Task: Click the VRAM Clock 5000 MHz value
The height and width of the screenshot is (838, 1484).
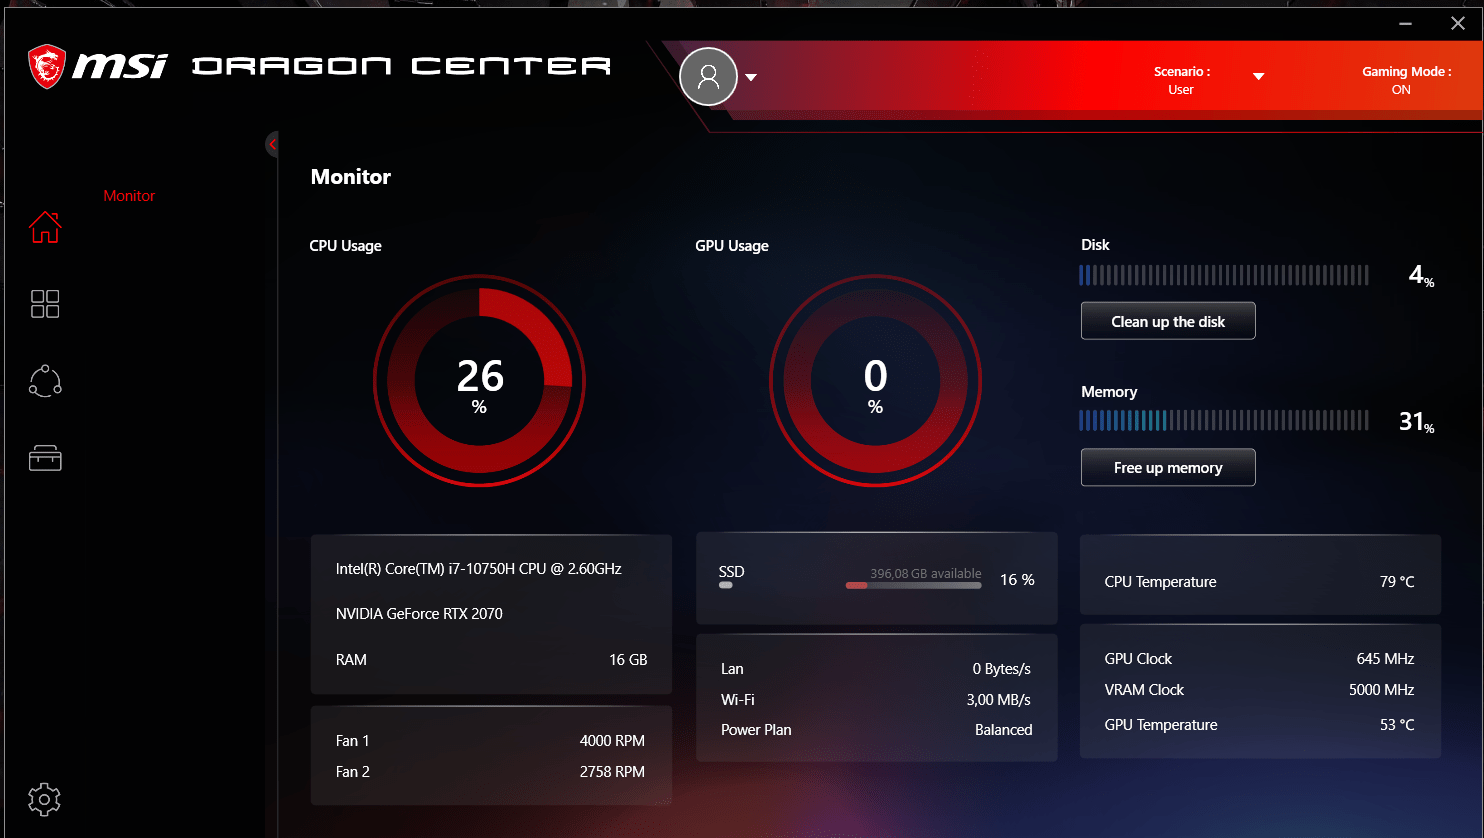Action: 1381,690
